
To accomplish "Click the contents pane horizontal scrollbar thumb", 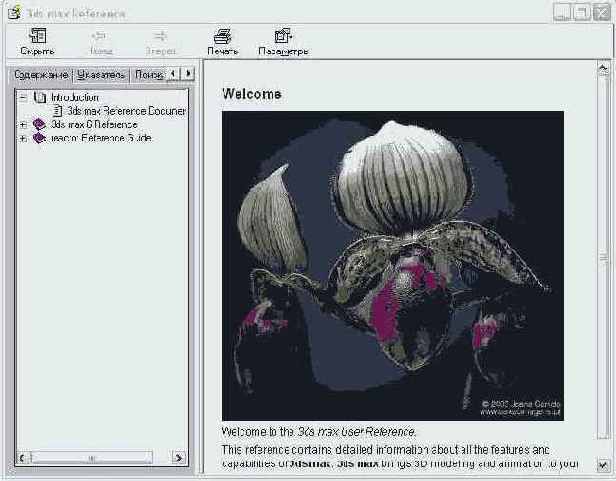I will coord(92,458).
